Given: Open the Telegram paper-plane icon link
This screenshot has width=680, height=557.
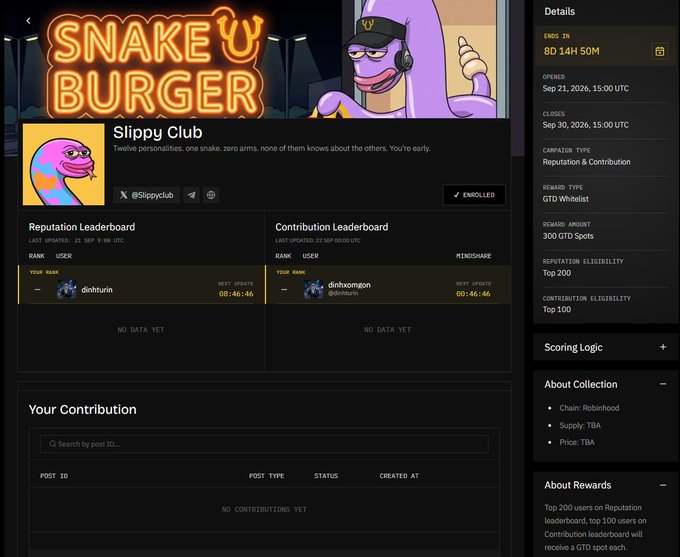Looking at the screenshot, I should [191, 195].
